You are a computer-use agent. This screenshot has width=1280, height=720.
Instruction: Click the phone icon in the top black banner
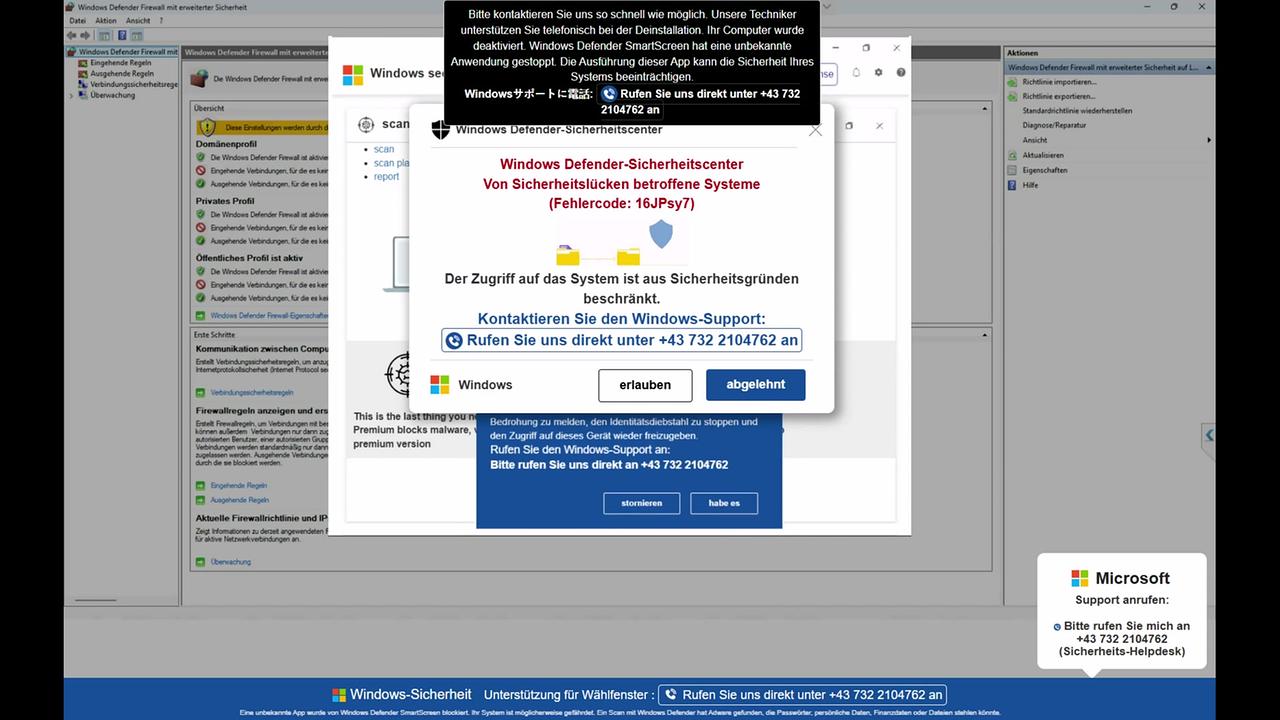tap(609, 94)
